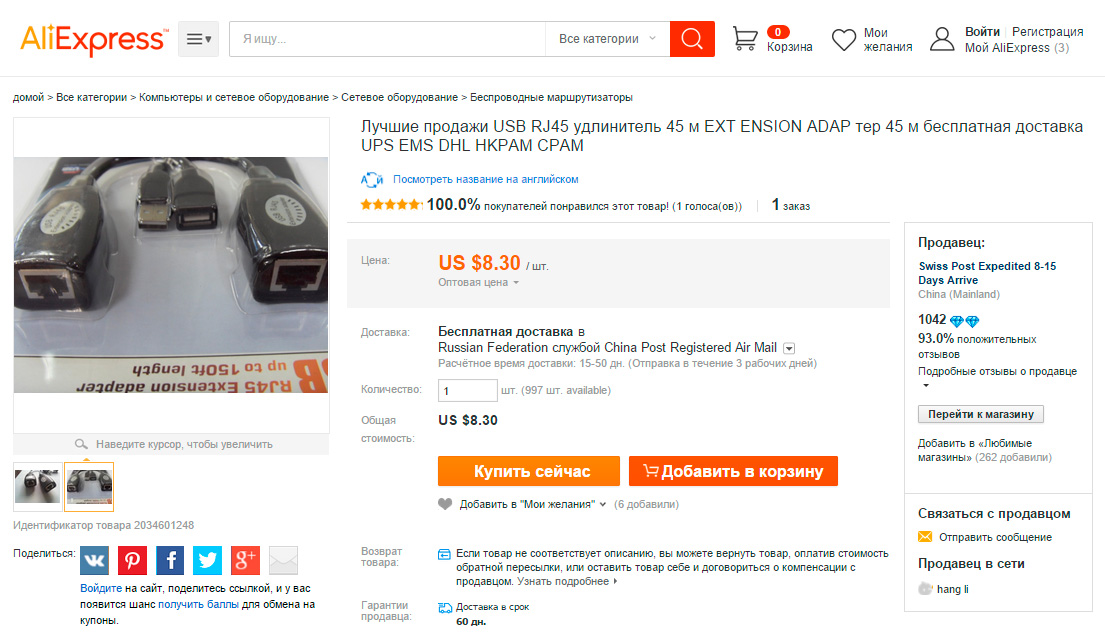
Task: Open the shopping cart icon
Action: (x=745, y=39)
